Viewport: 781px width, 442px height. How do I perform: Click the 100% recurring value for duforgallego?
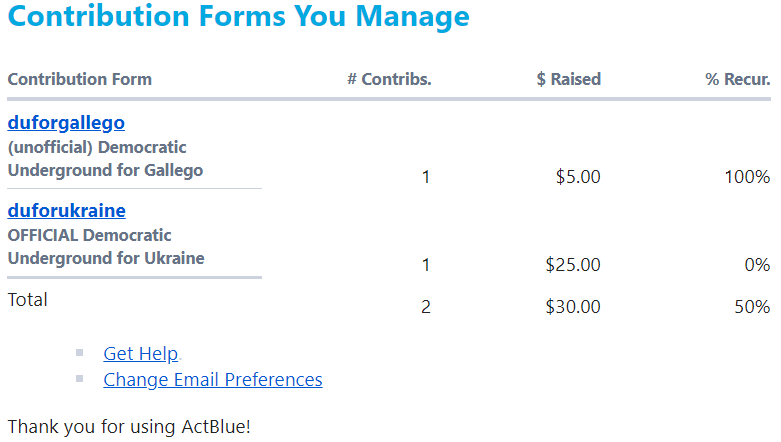point(747,177)
